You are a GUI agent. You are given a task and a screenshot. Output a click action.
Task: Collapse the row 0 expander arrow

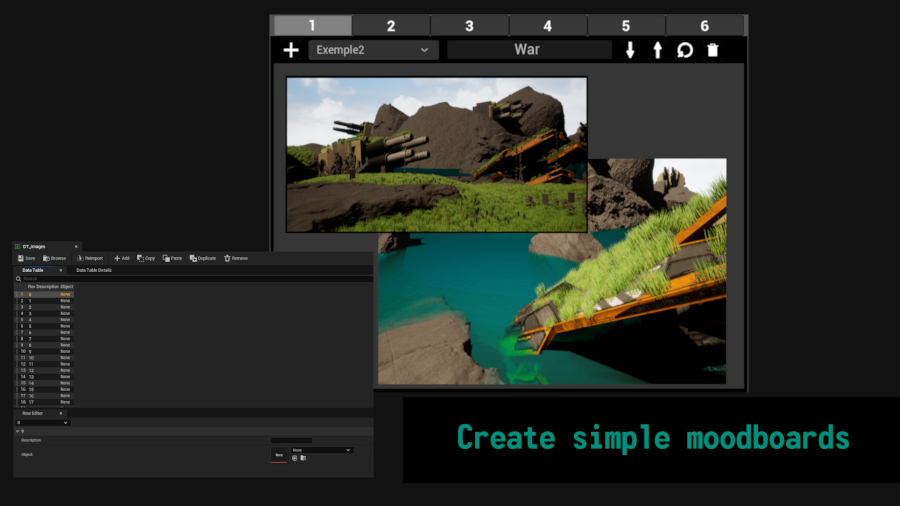pos(18,431)
